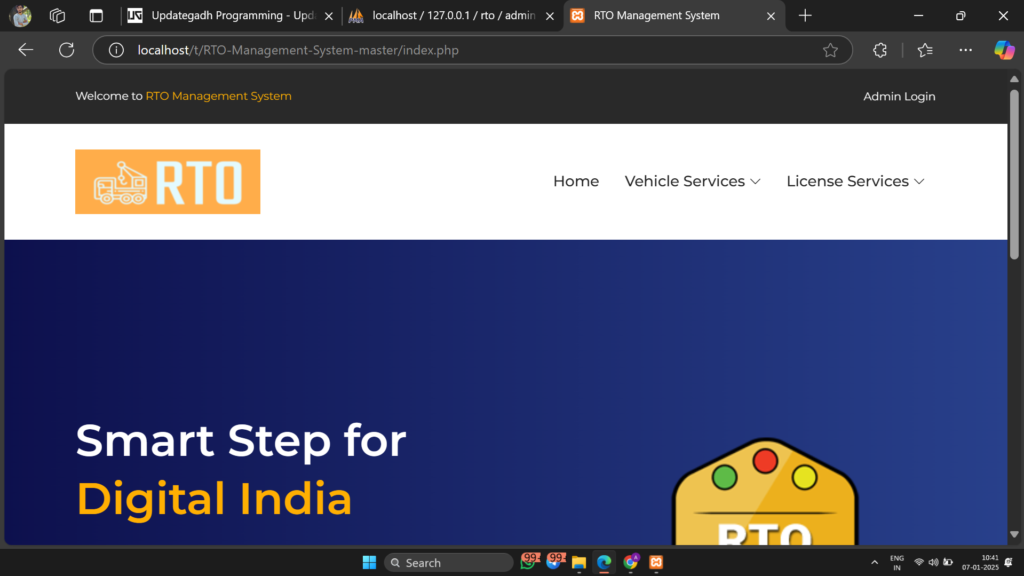Open Wi-Fi network tray icon

[919, 562]
